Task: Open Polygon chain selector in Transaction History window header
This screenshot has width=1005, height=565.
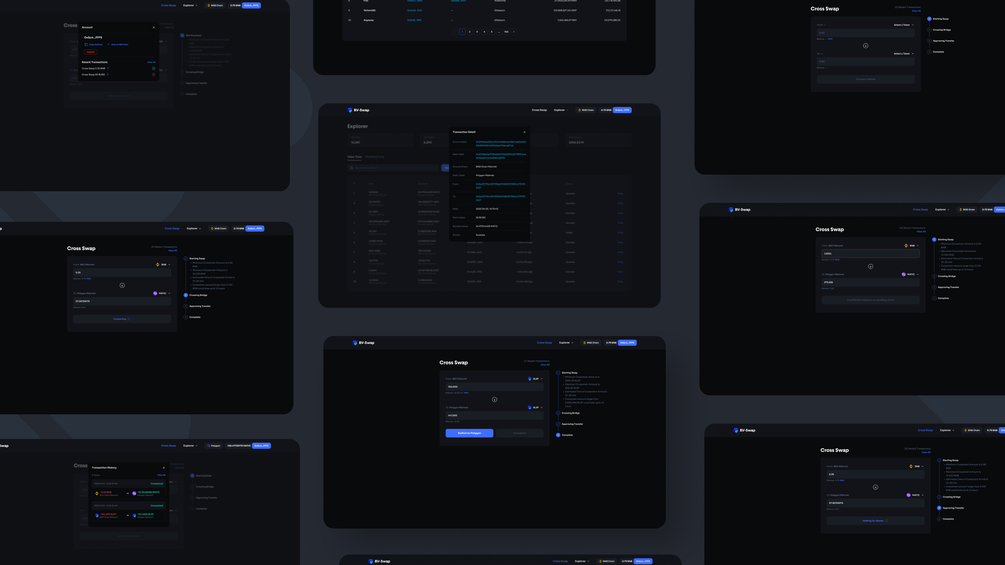Action: [x=214, y=446]
